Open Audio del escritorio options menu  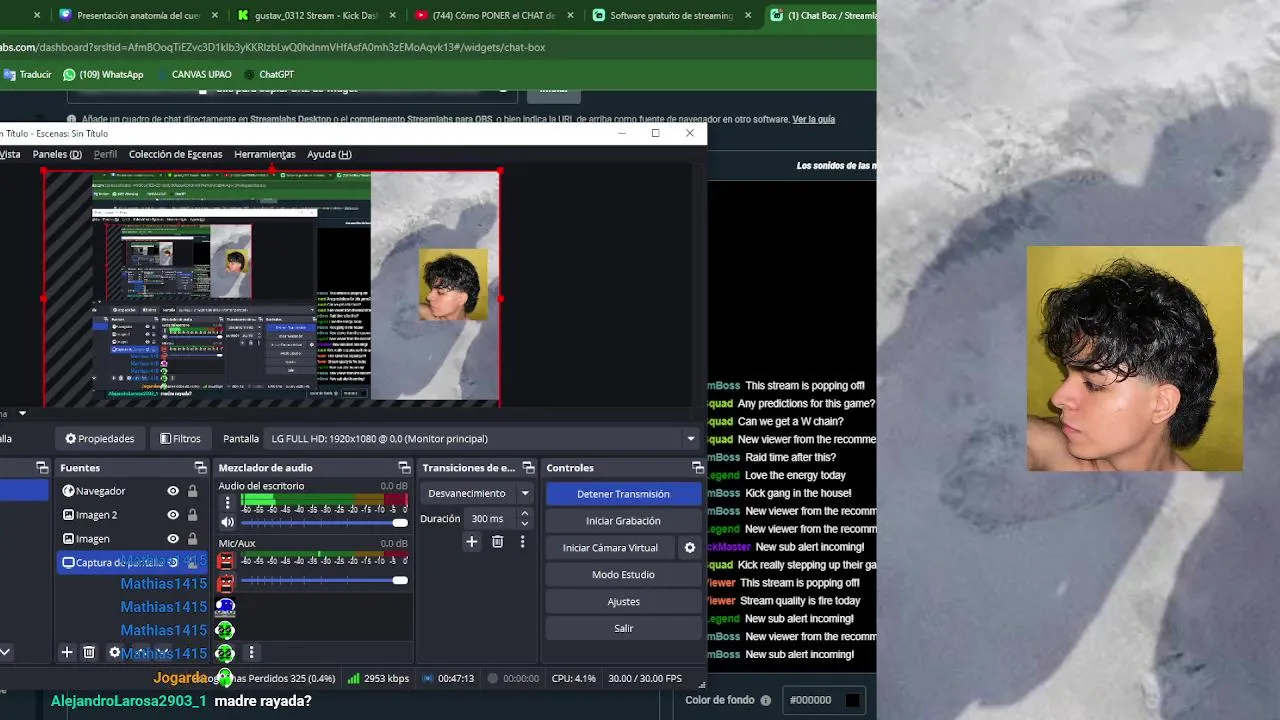(227, 503)
